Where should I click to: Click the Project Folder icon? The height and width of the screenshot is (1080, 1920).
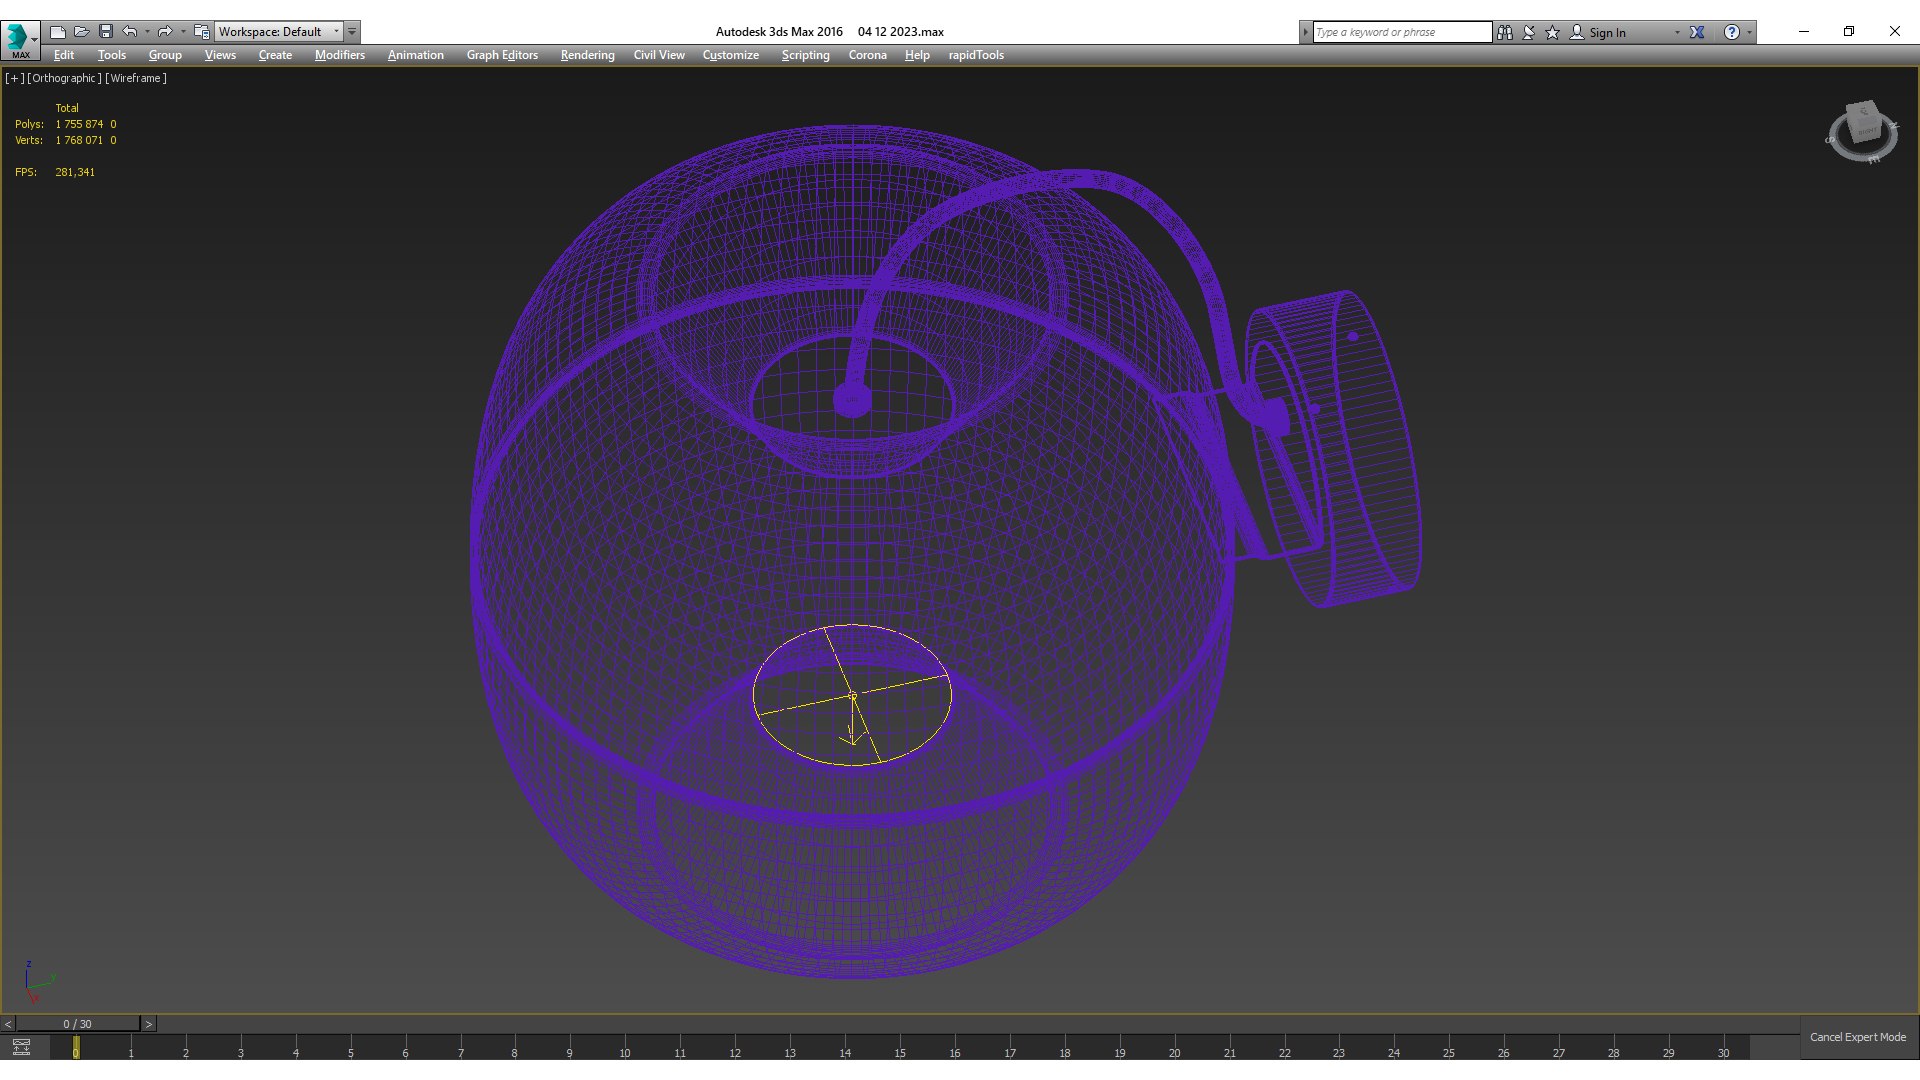pos(202,32)
